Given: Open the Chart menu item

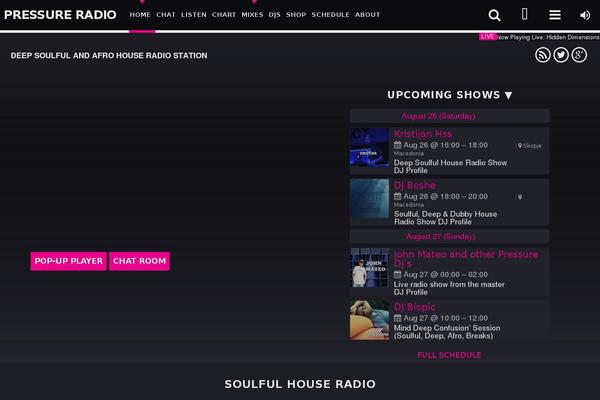Looking at the screenshot, I should click(224, 15).
